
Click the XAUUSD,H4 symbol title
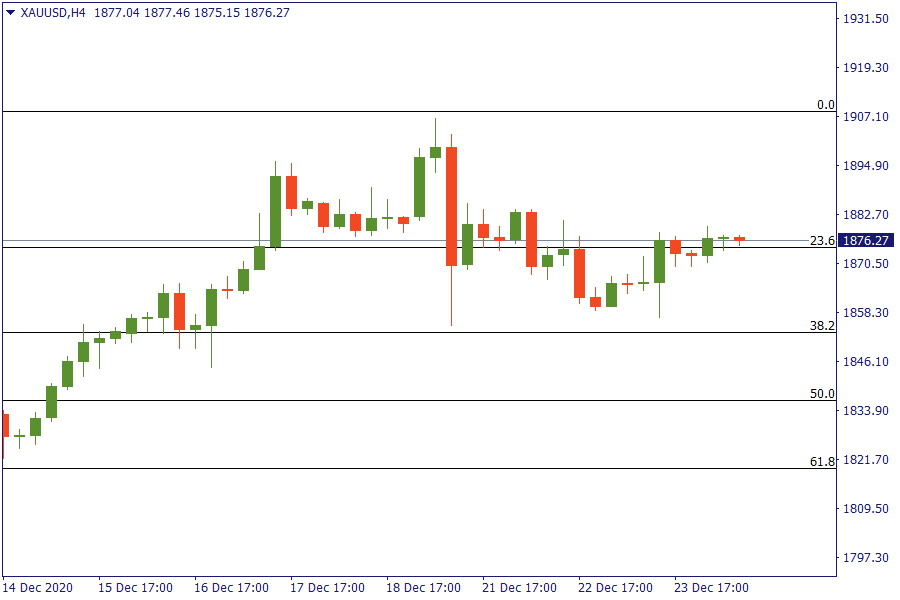pyautogui.click(x=52, y=13)
